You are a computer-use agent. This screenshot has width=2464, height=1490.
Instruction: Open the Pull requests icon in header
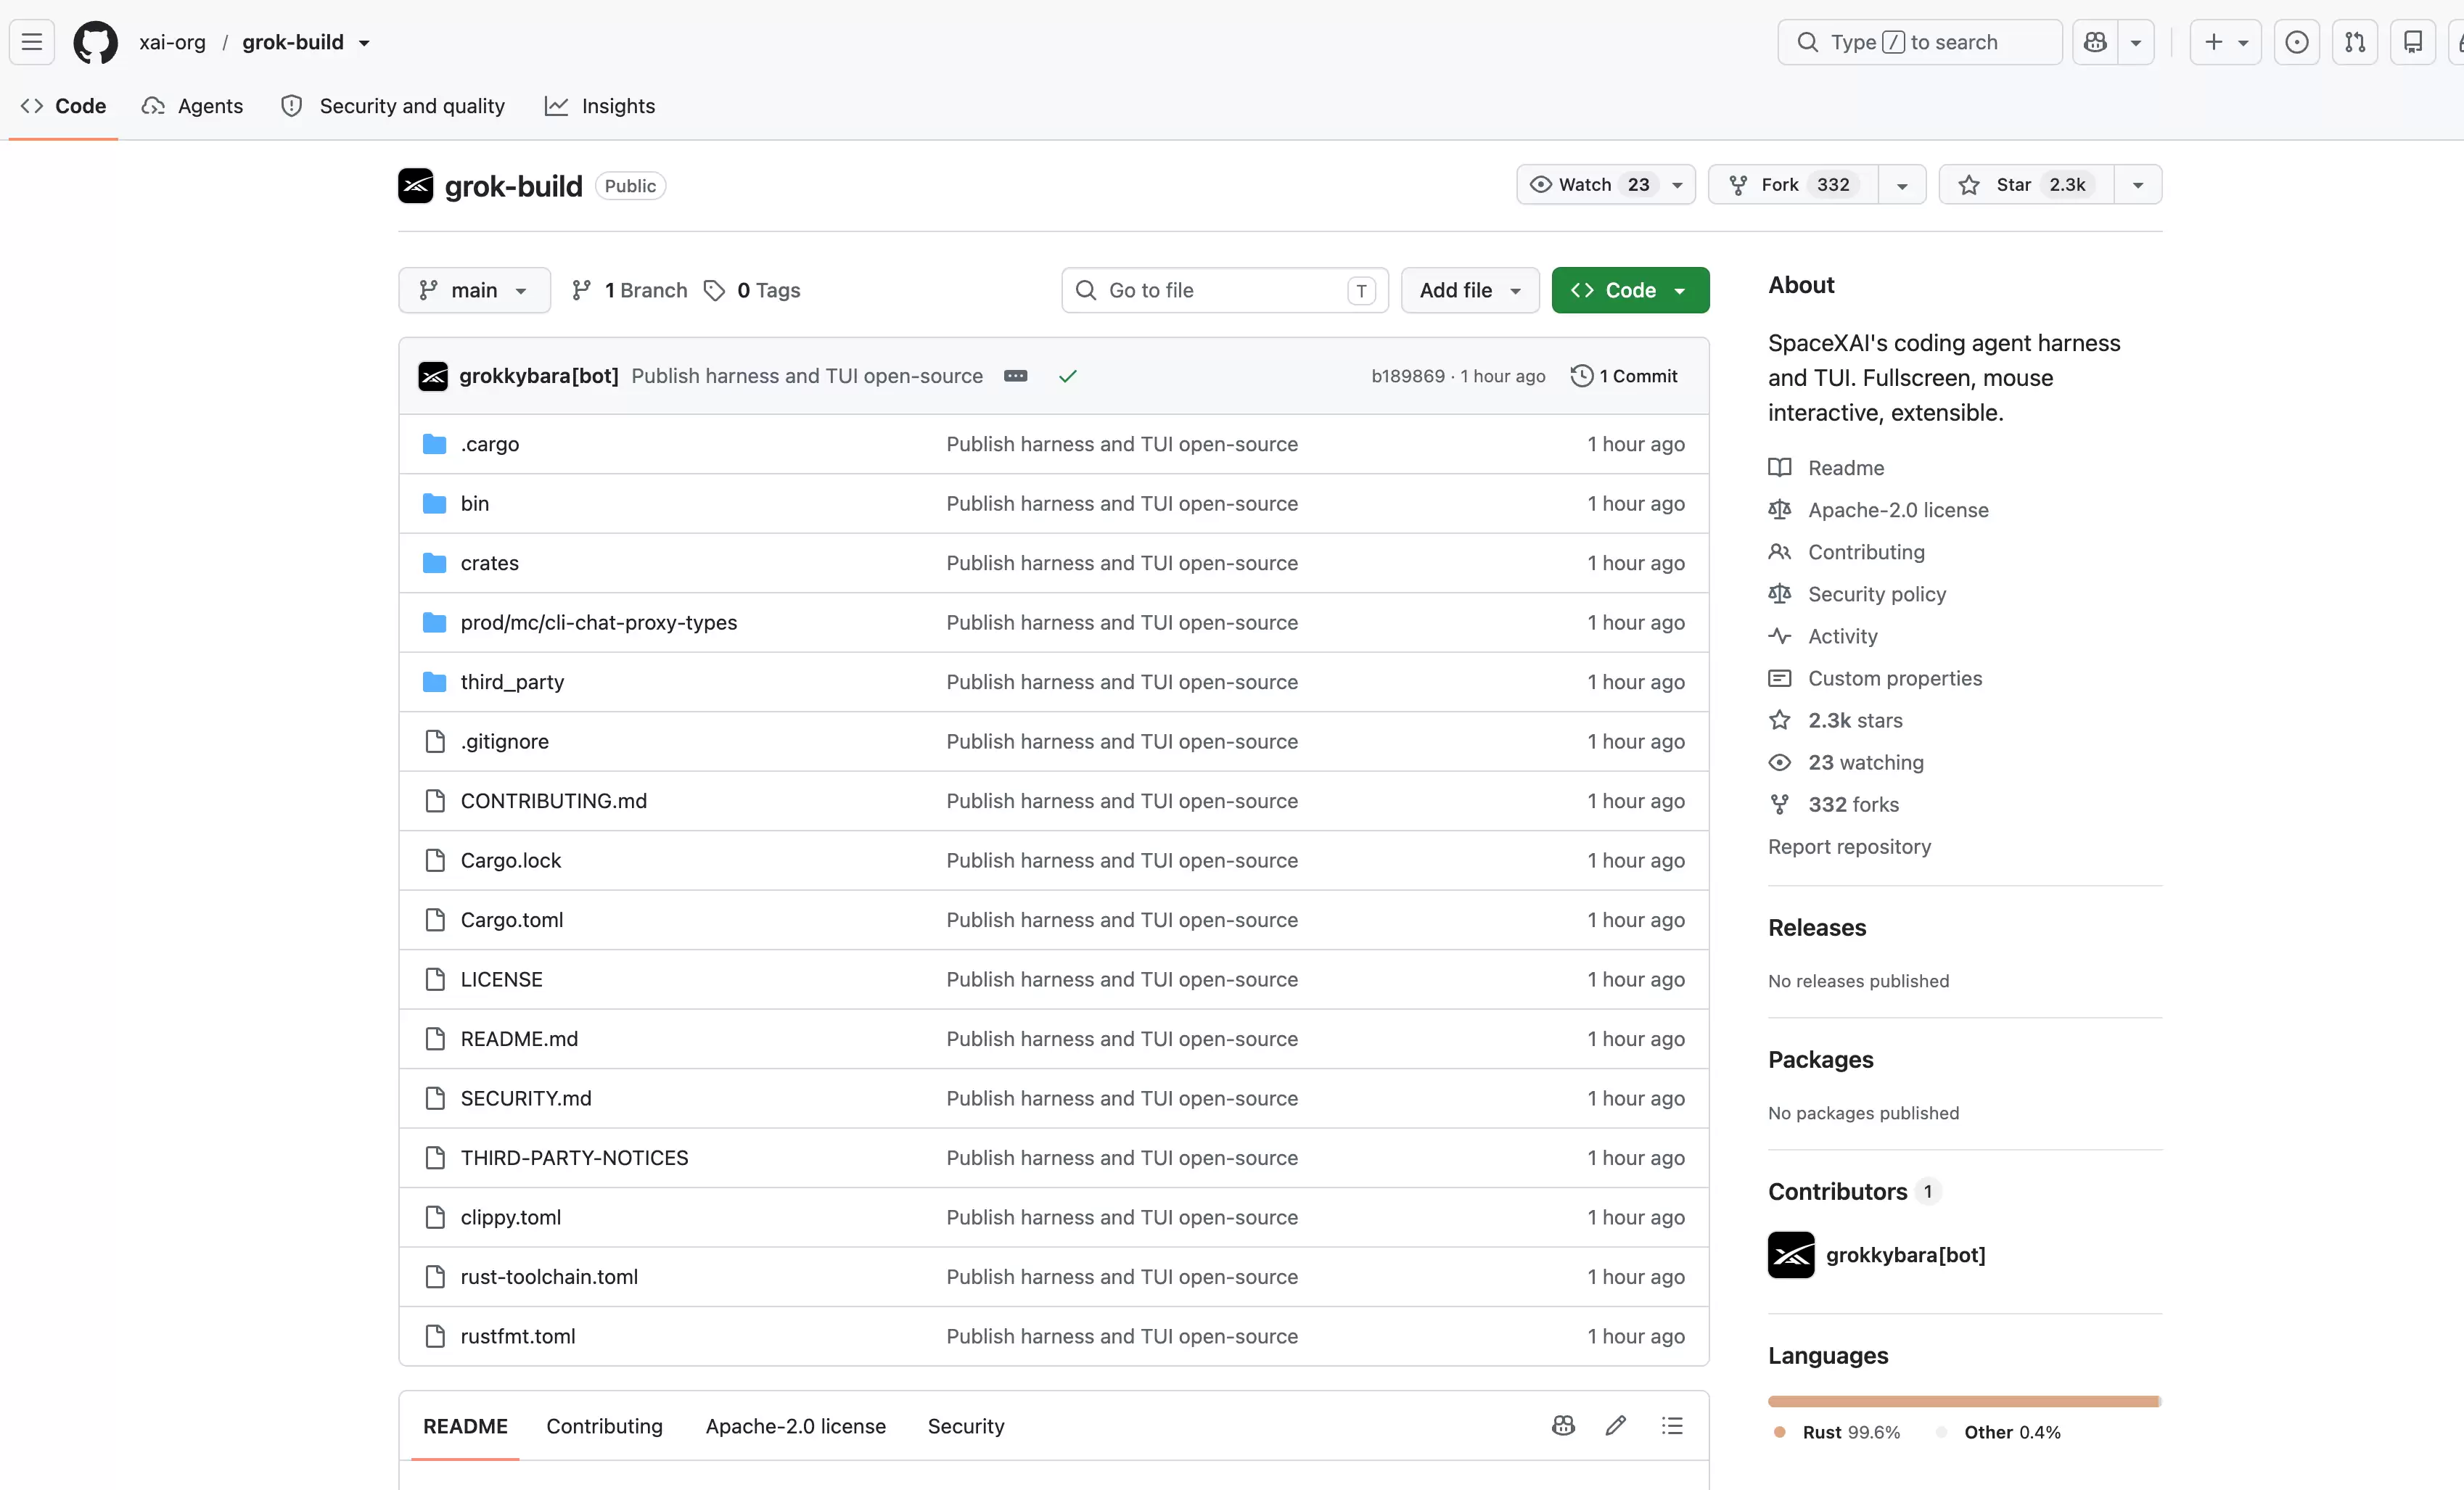(x=2355, y=42)
